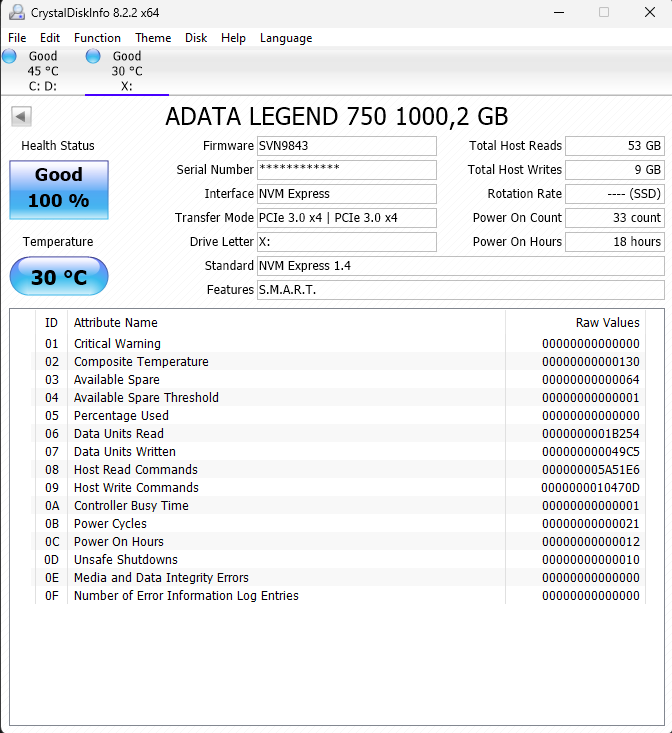Select the Available Spare Threshold row
The height and width of the screenshot is (733, 672).
[x=338, y=398]
